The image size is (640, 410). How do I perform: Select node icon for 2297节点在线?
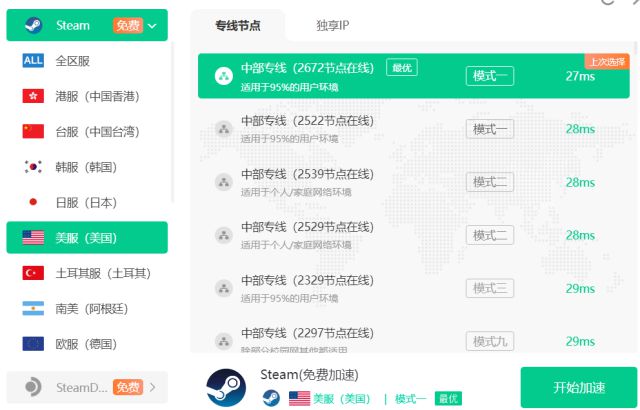point(224,341)
